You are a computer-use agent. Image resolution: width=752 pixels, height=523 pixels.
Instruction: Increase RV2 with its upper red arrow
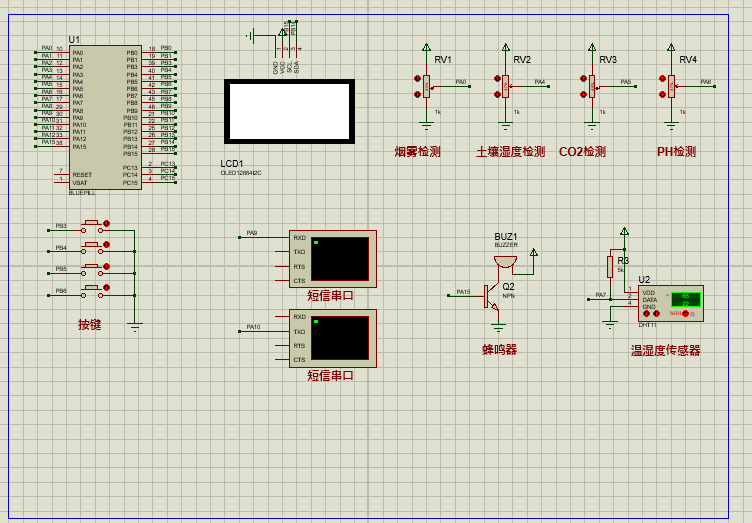(x=497, y=79)
